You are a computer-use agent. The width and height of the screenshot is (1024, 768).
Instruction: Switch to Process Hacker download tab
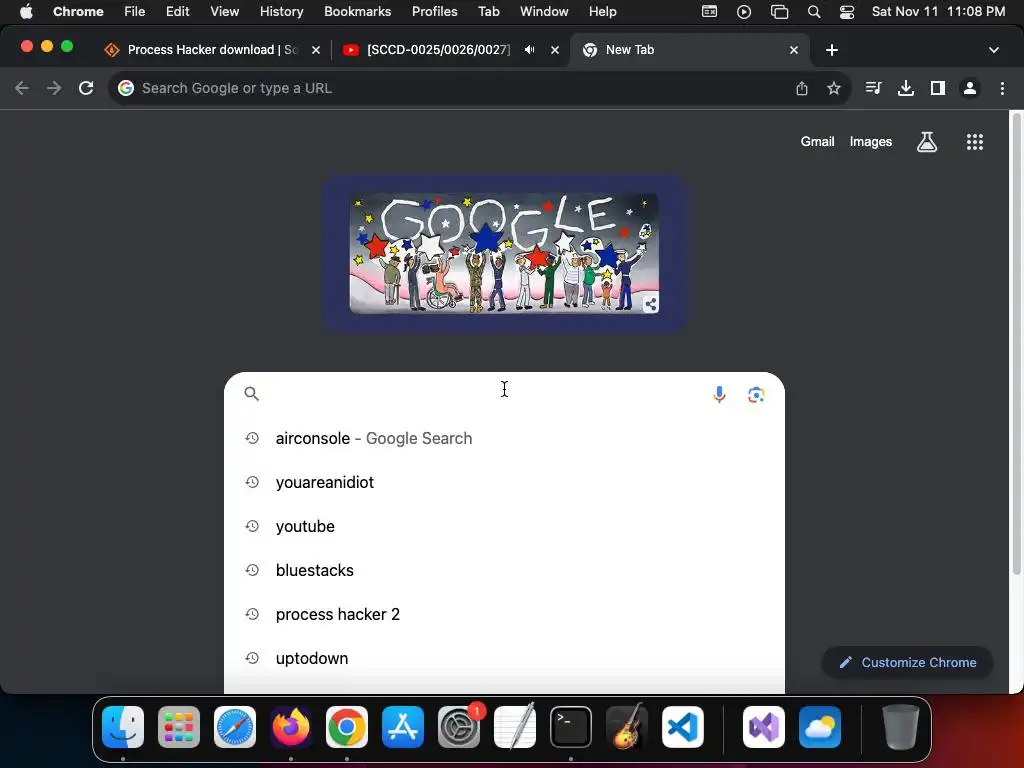212,50
